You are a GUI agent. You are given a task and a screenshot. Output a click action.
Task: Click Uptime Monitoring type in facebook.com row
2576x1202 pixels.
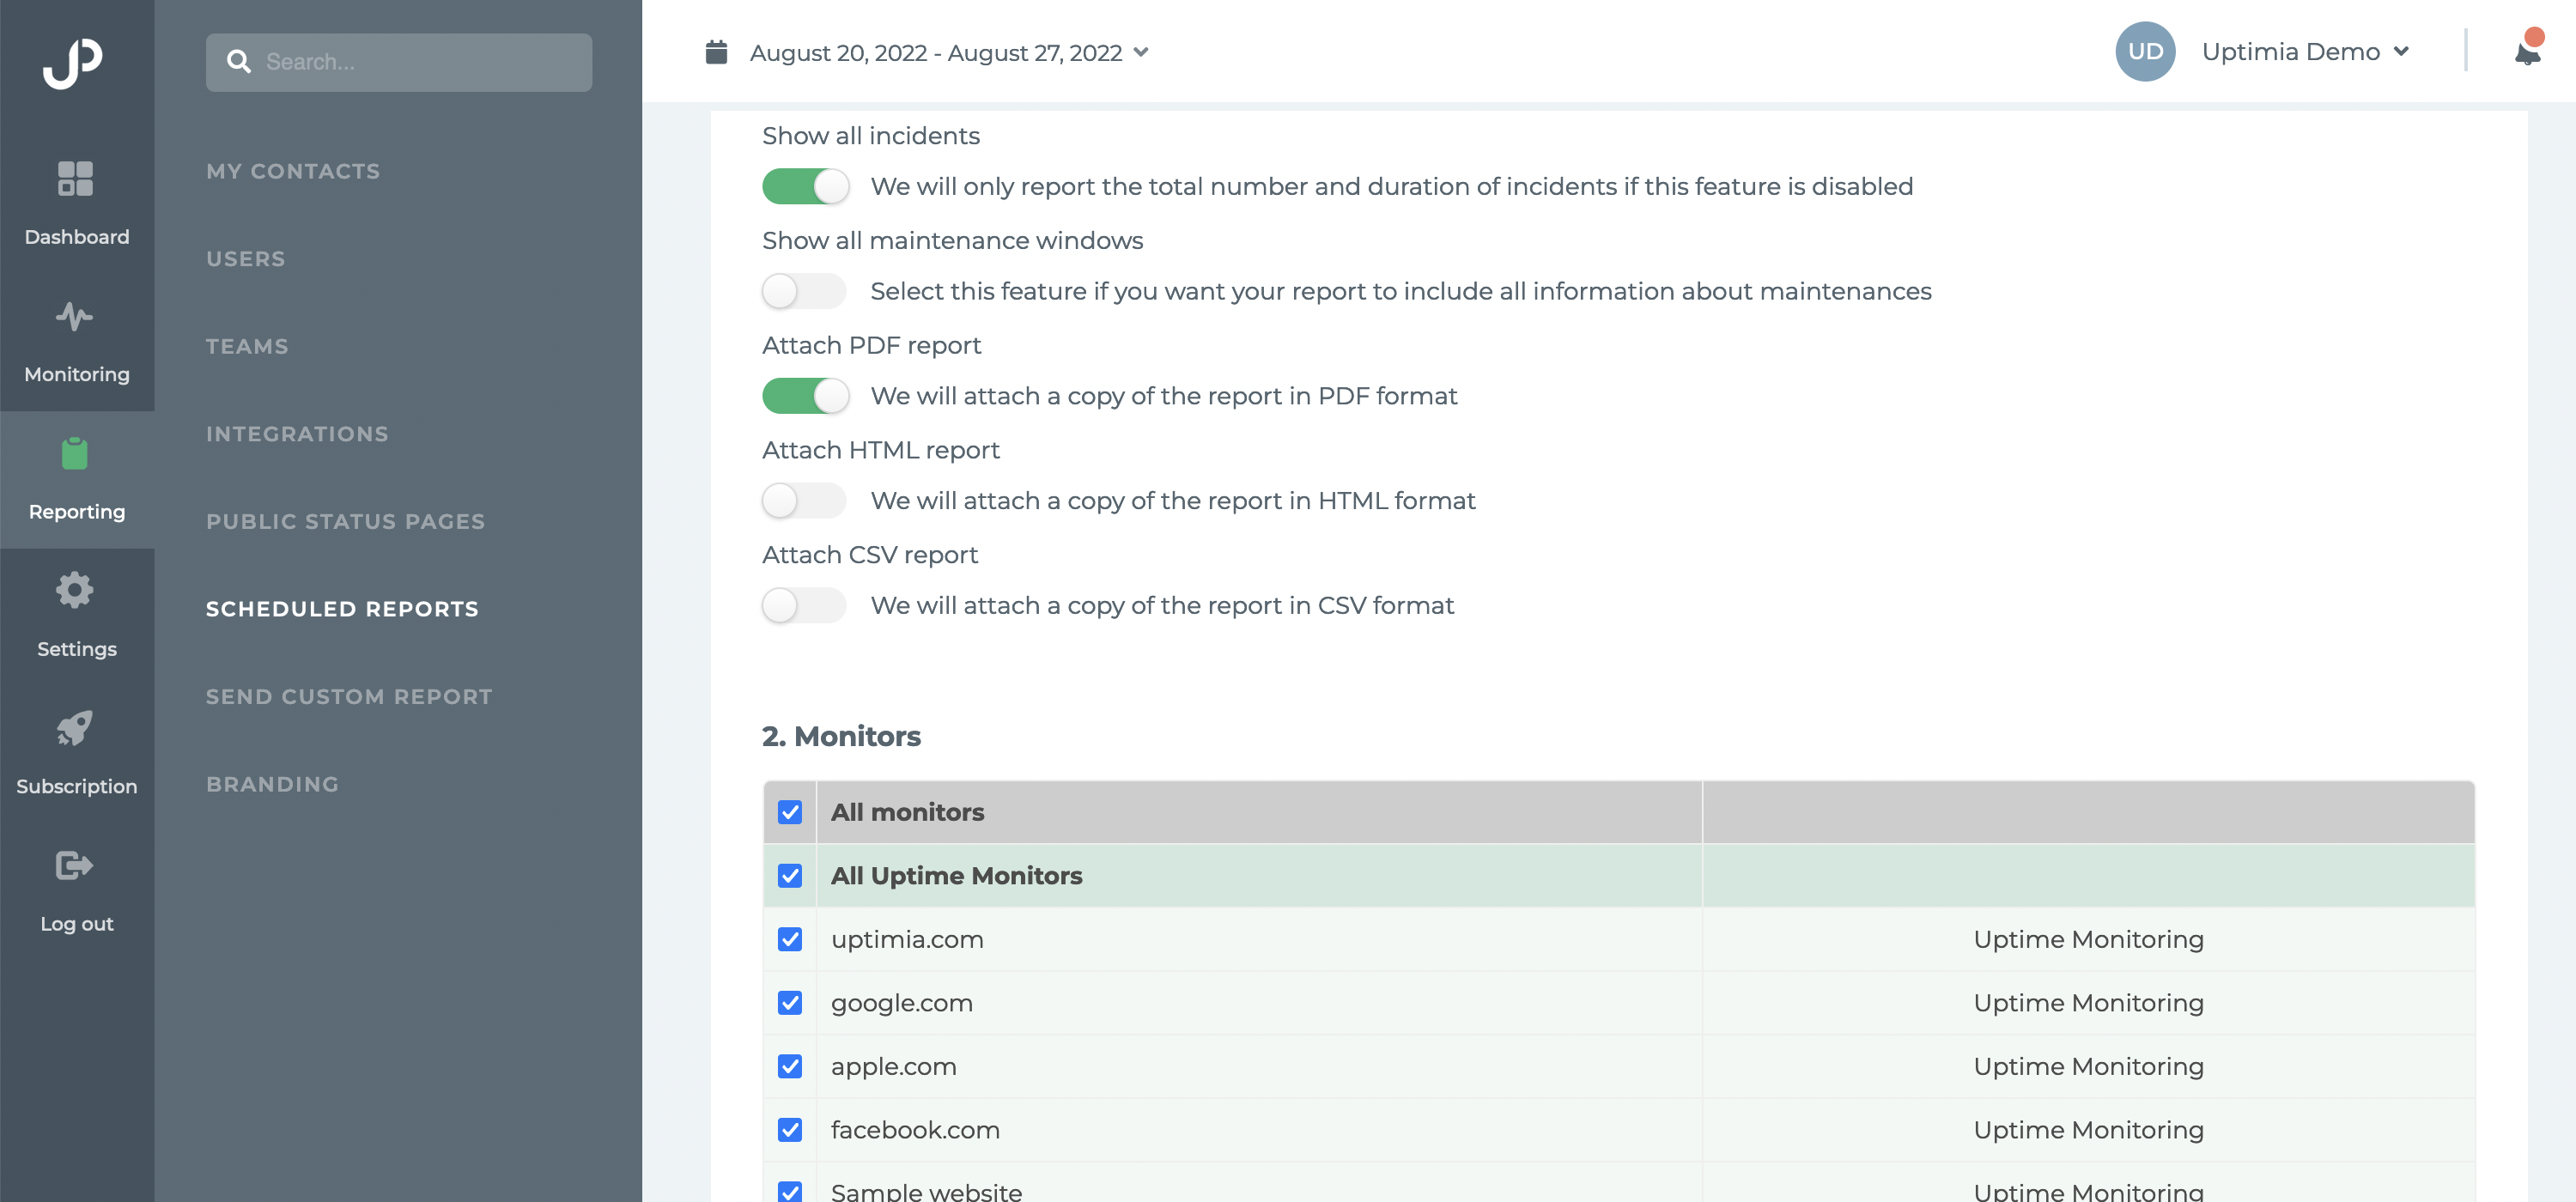pyautogui.click(x=2088, y=1130)
